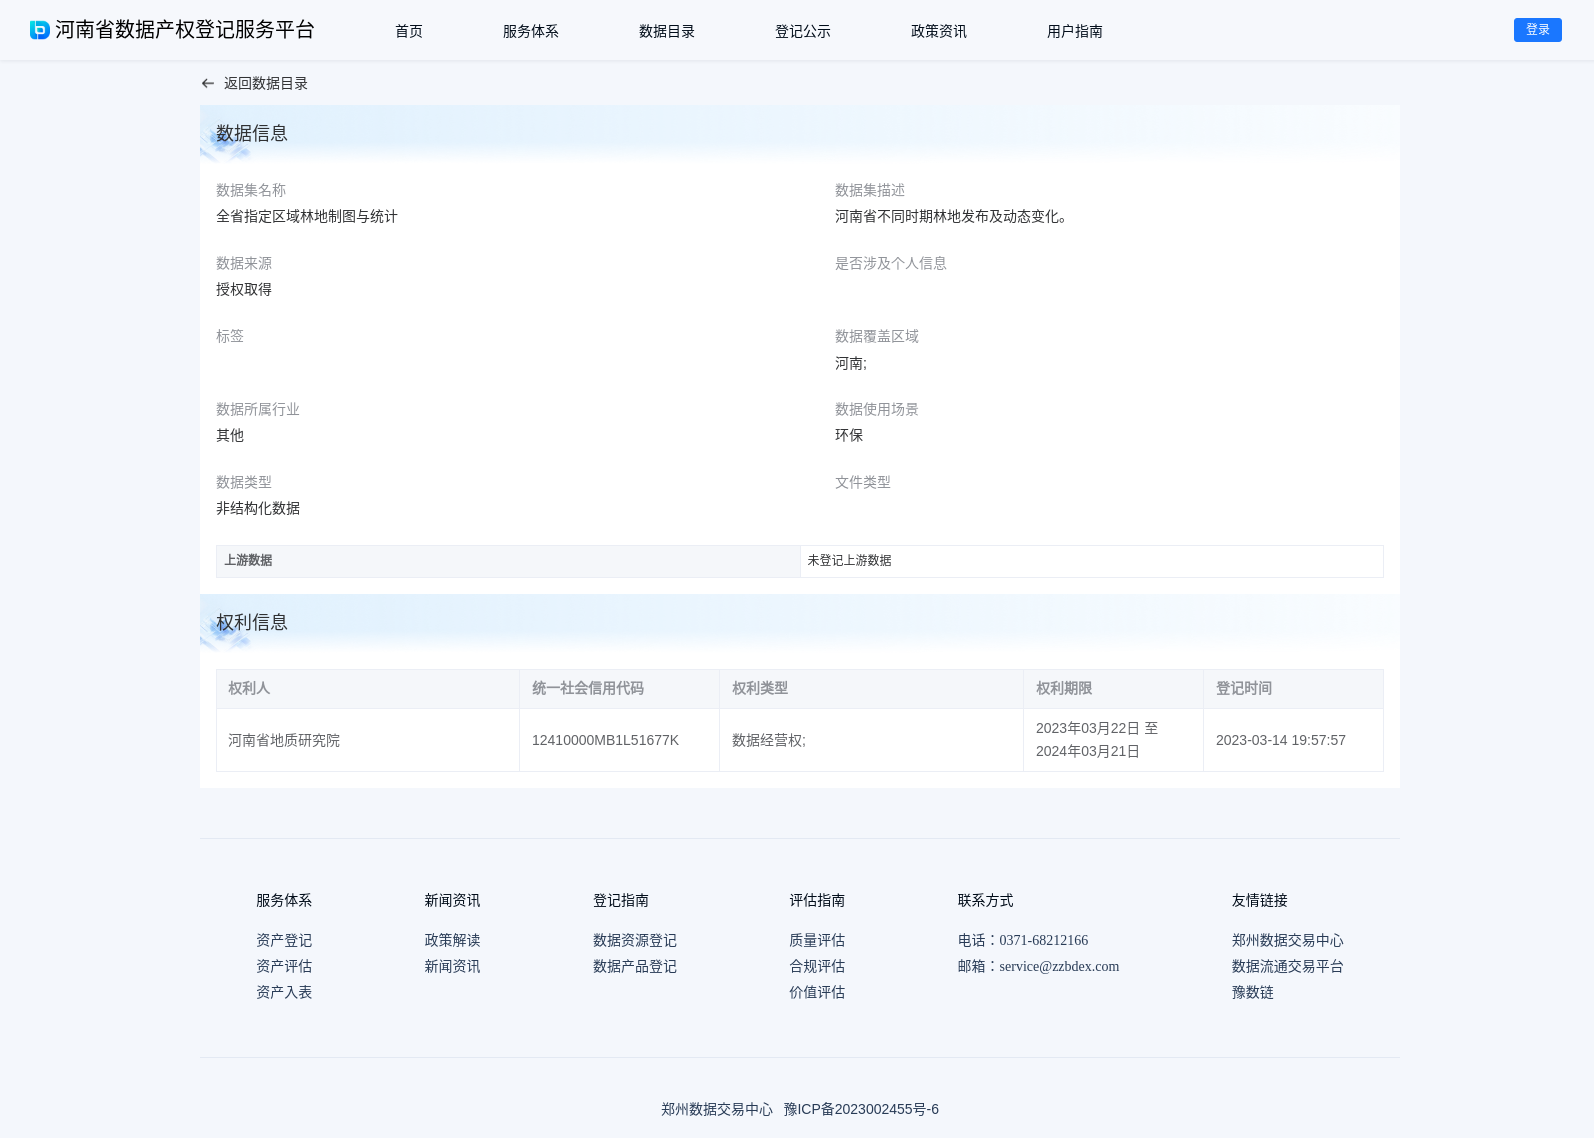Open friendly link 数据流通交易平台
The height and width of the screenshot is (1138, 1594).
1288,966
